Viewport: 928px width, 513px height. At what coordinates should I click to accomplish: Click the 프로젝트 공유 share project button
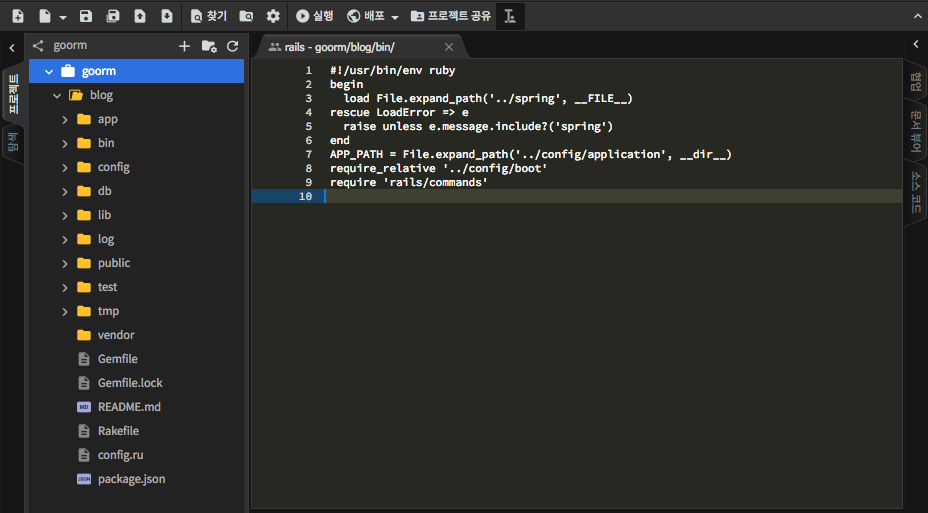(x=450, y=16)
